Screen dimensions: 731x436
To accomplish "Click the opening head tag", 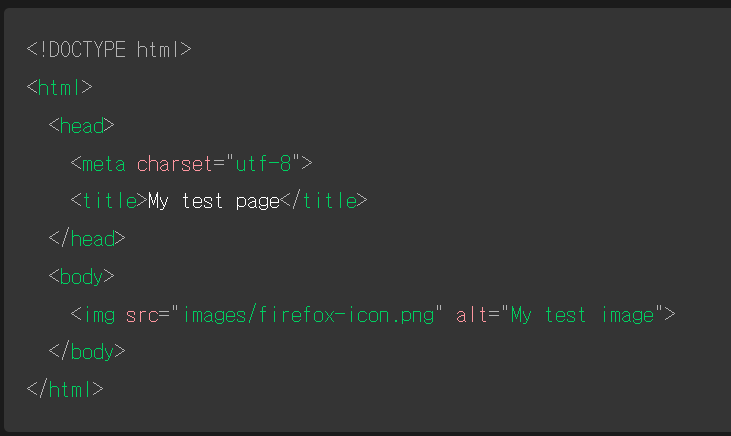I will (82, 125).
